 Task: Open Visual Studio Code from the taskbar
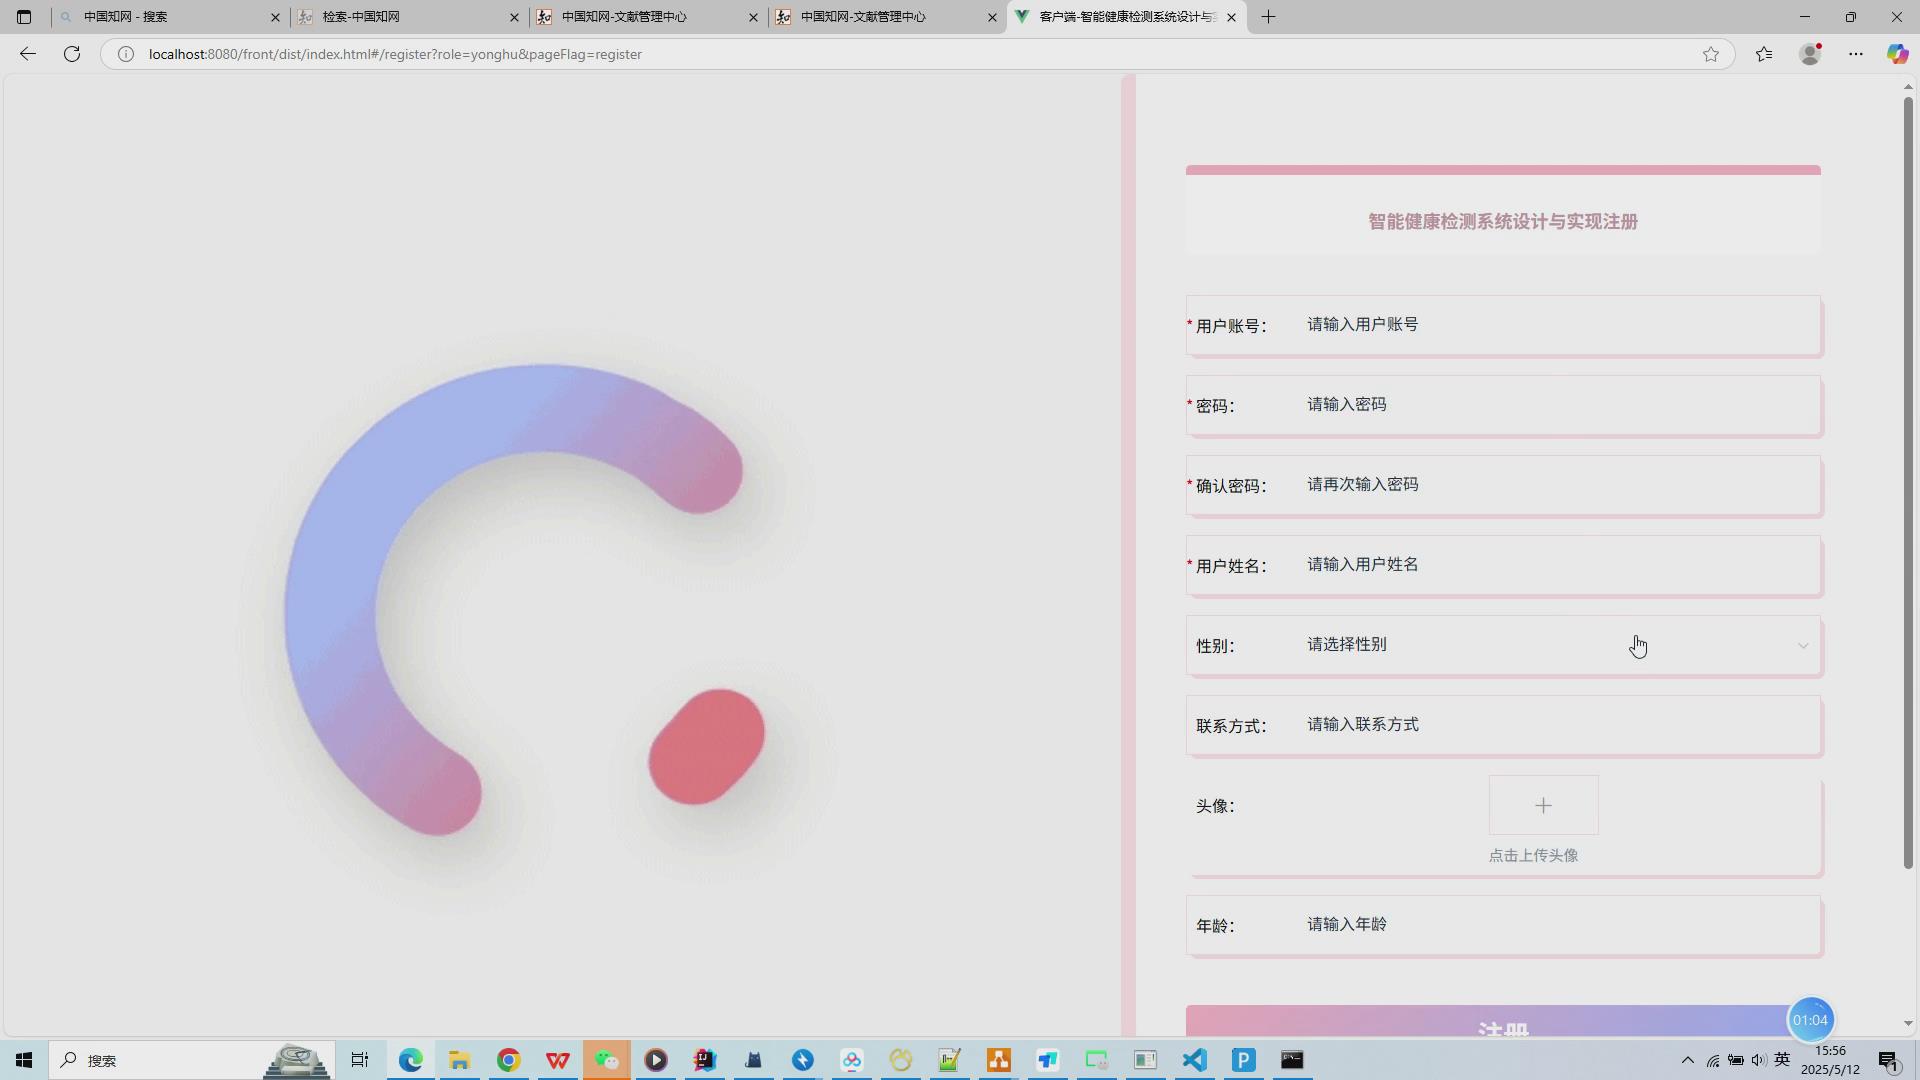tap(1194, 1060)
